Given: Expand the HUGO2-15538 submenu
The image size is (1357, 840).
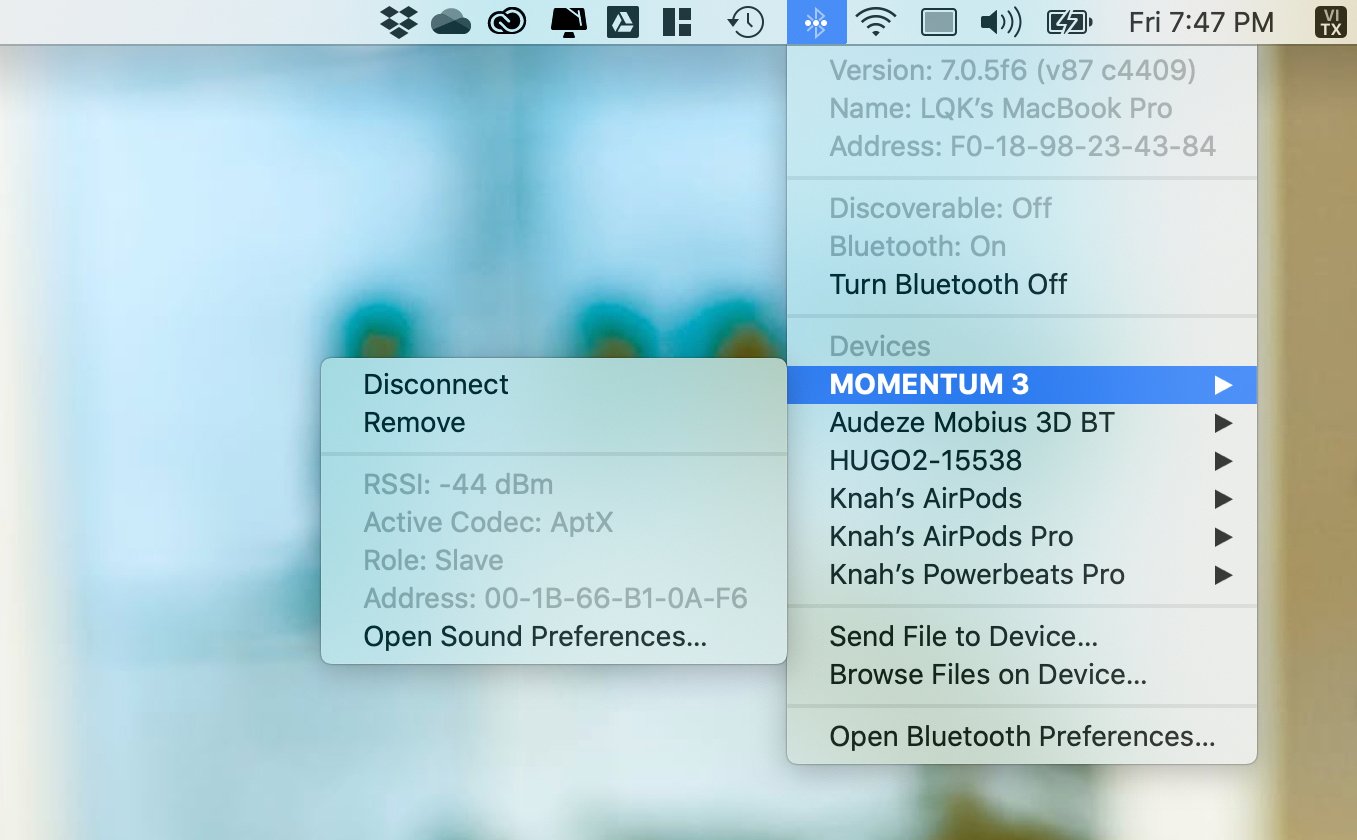Looking at the screenshot, I should pos(926,460).
